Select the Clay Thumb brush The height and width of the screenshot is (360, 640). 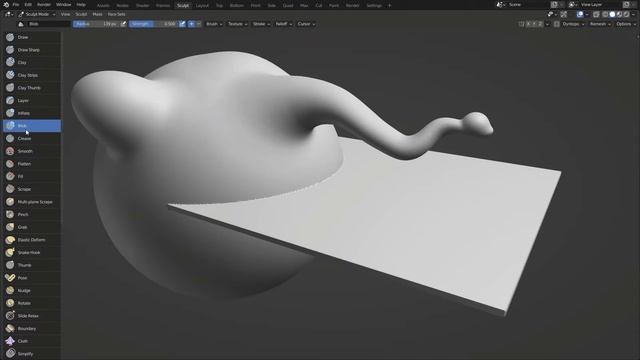(32, 88)
